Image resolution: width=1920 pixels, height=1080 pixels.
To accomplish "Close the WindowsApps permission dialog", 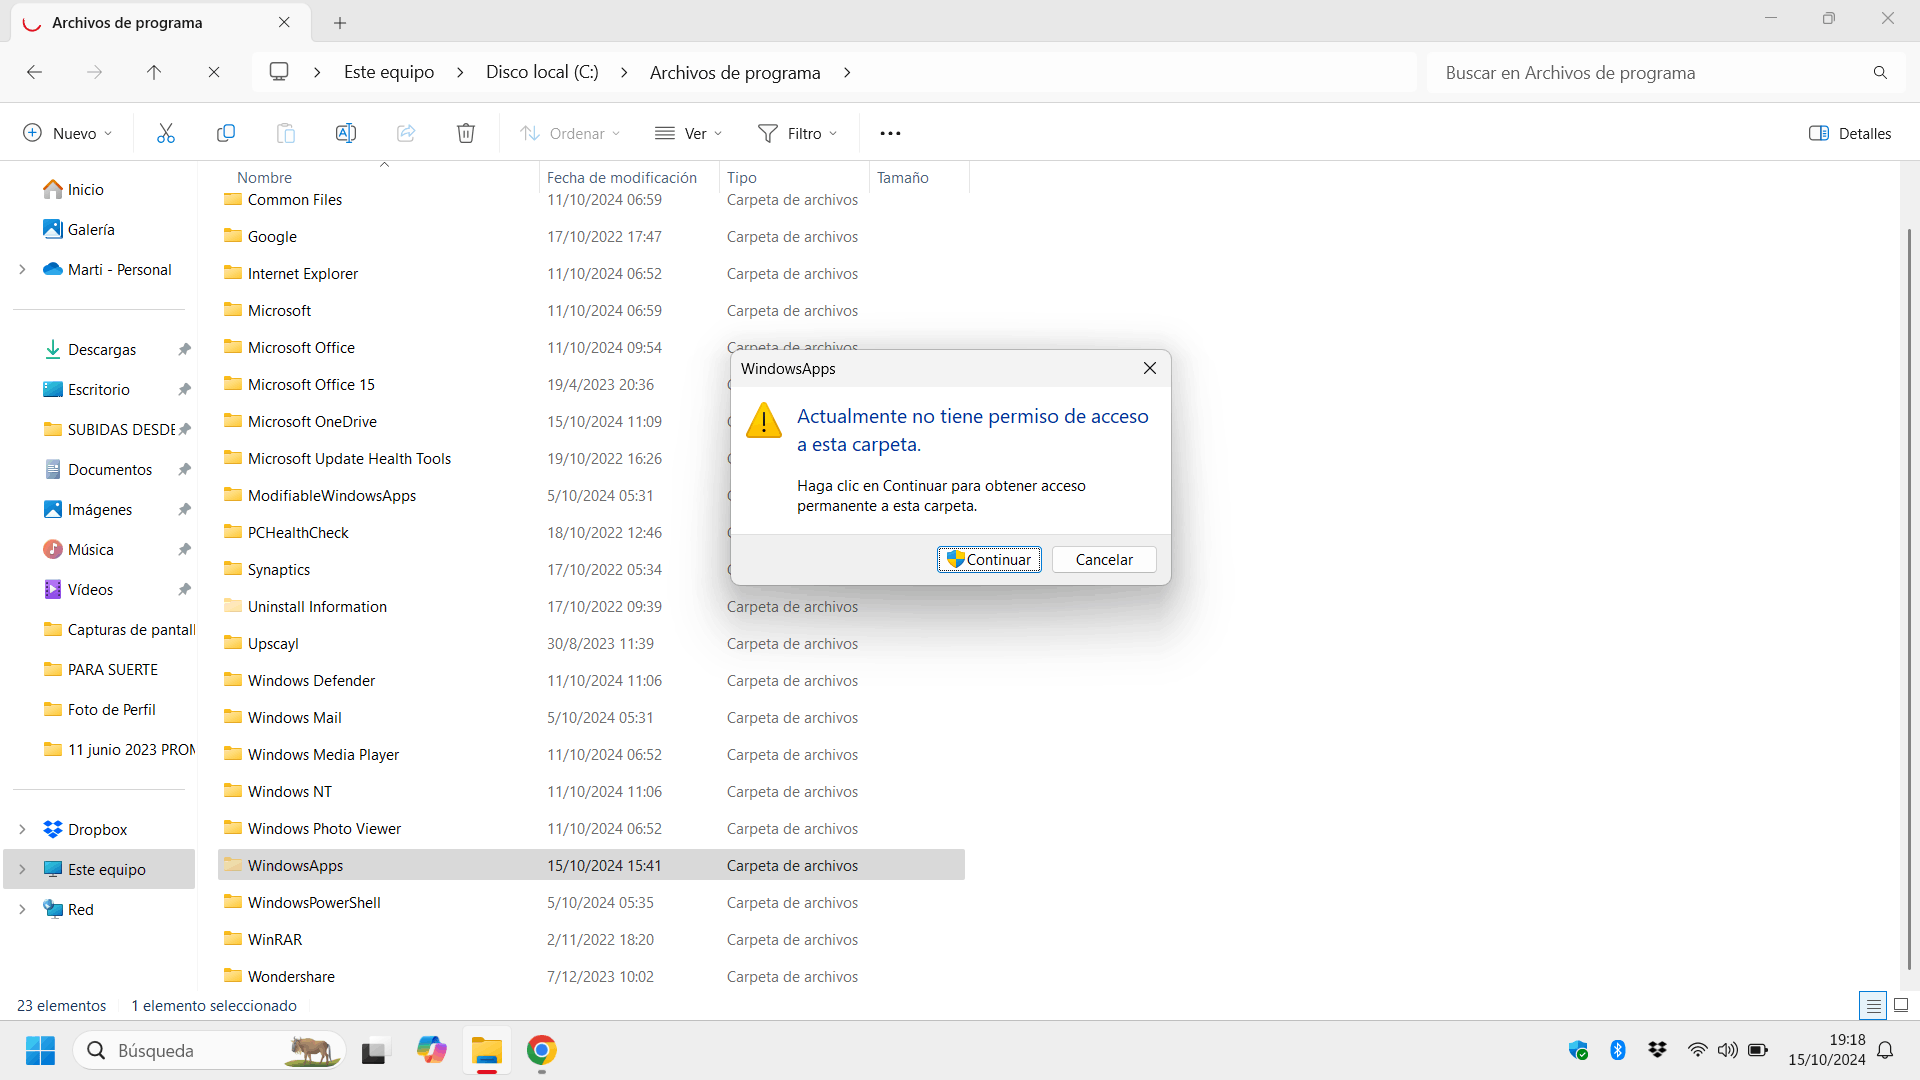I will point(1150,368).
